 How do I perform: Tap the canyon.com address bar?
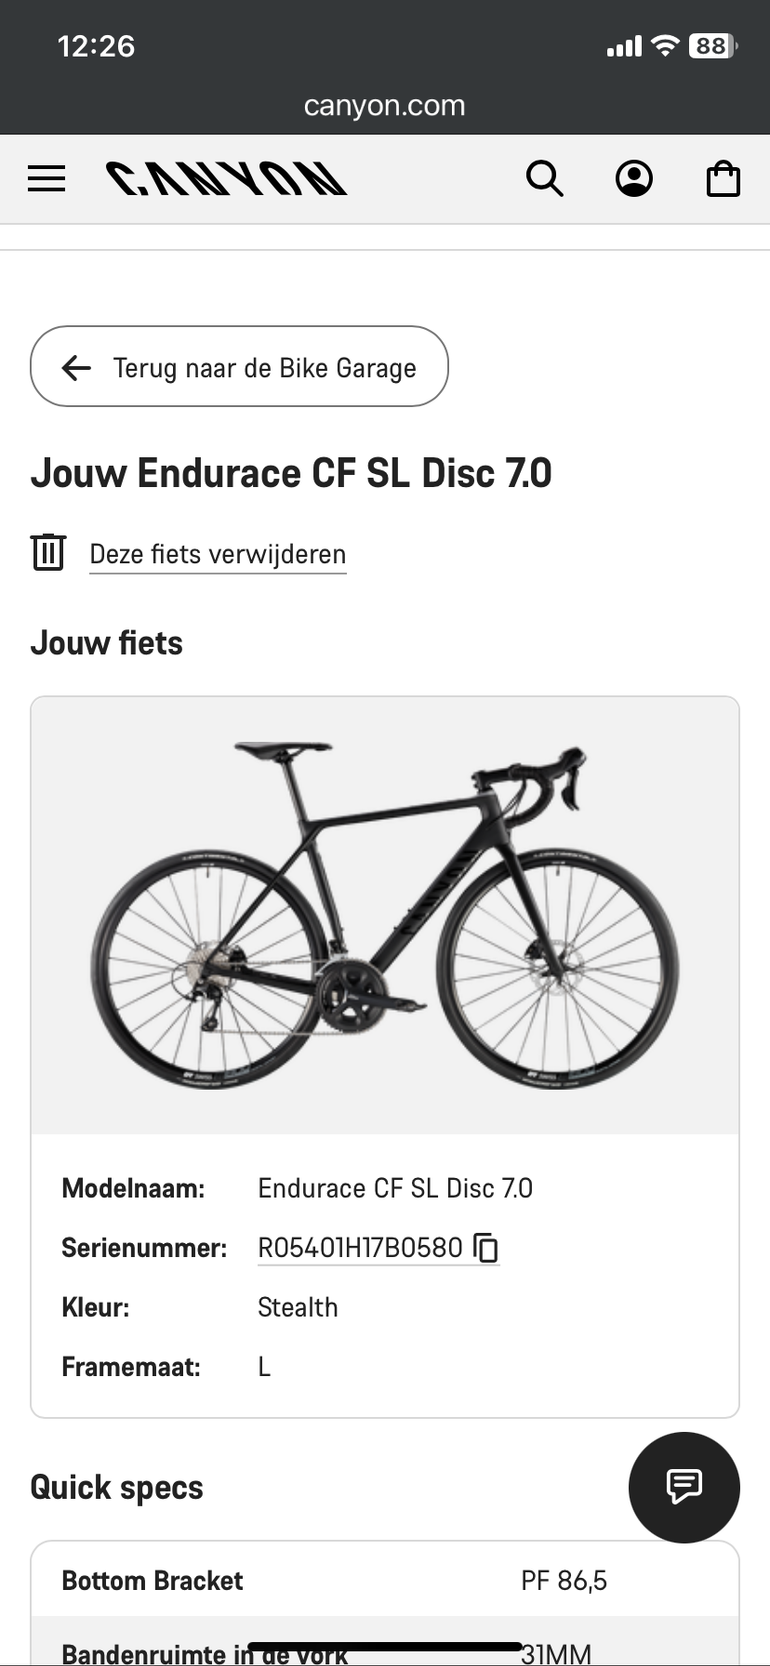point(385,105)
